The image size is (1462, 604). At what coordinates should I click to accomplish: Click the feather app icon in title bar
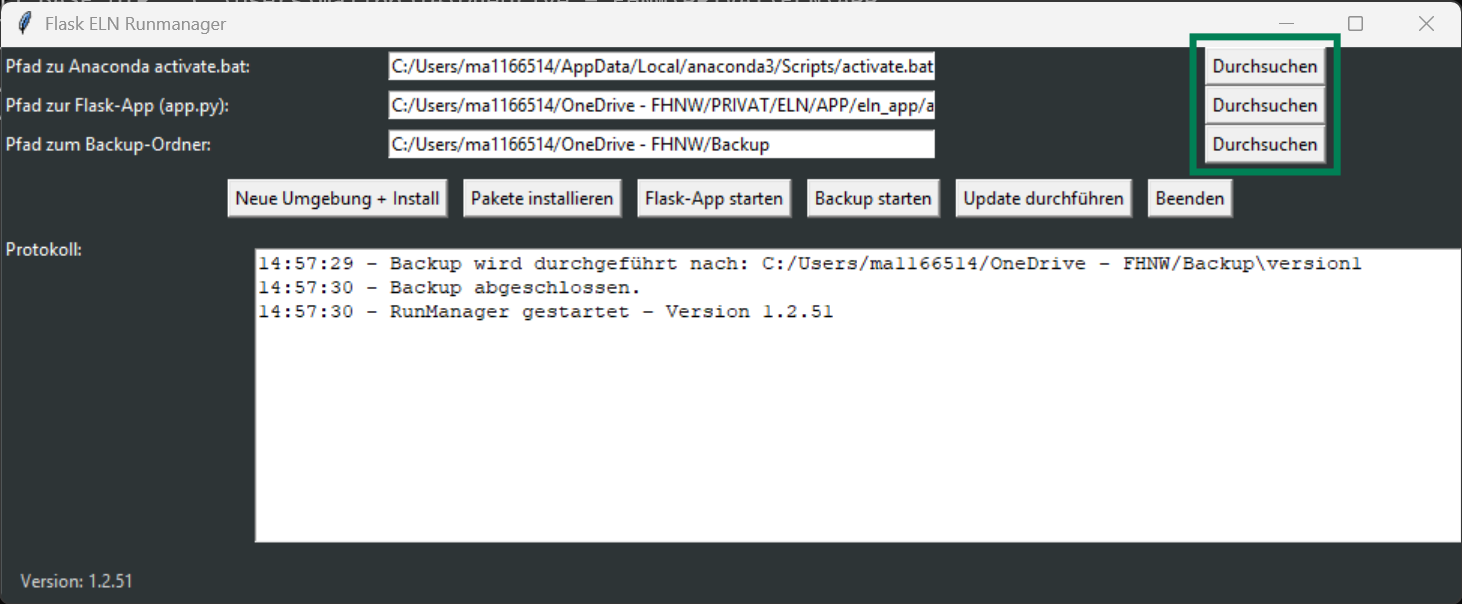(x=24, y=24)
